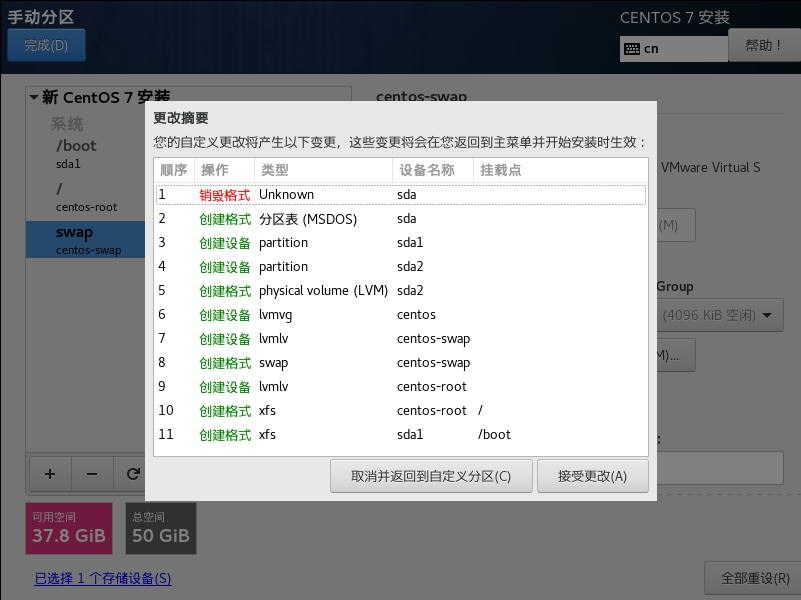
Task: Click the remove mount point minus icon
Action: [92, 474]
